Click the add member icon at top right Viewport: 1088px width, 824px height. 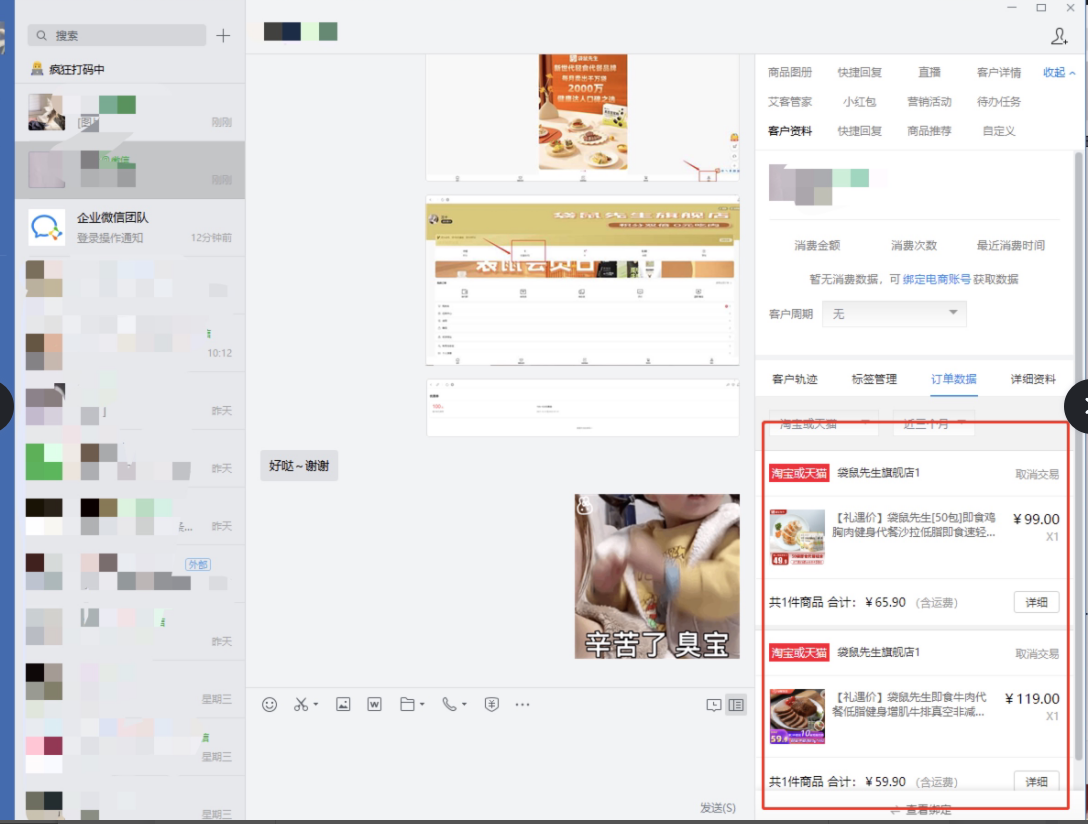pyautogui.click(x=1059, y=36)
